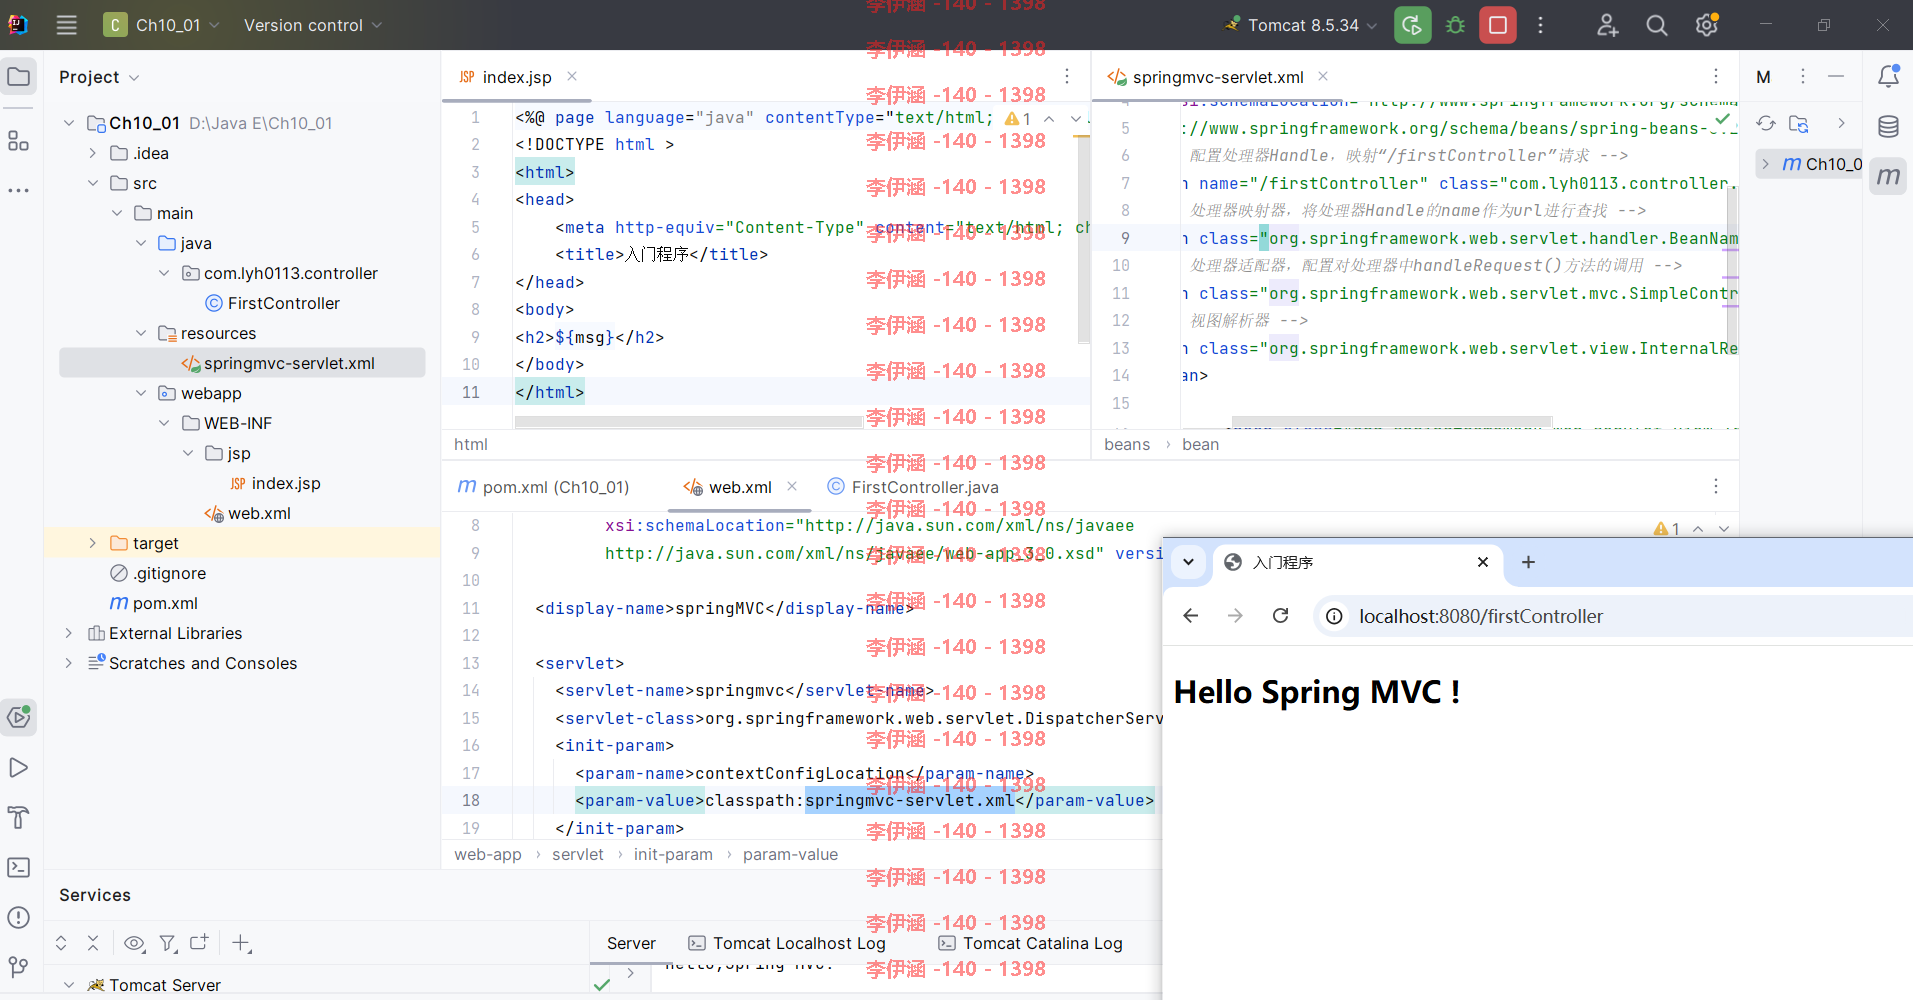1913x1000 pixels.
Task: Open Services tool window icon
Action: point(19,717)
